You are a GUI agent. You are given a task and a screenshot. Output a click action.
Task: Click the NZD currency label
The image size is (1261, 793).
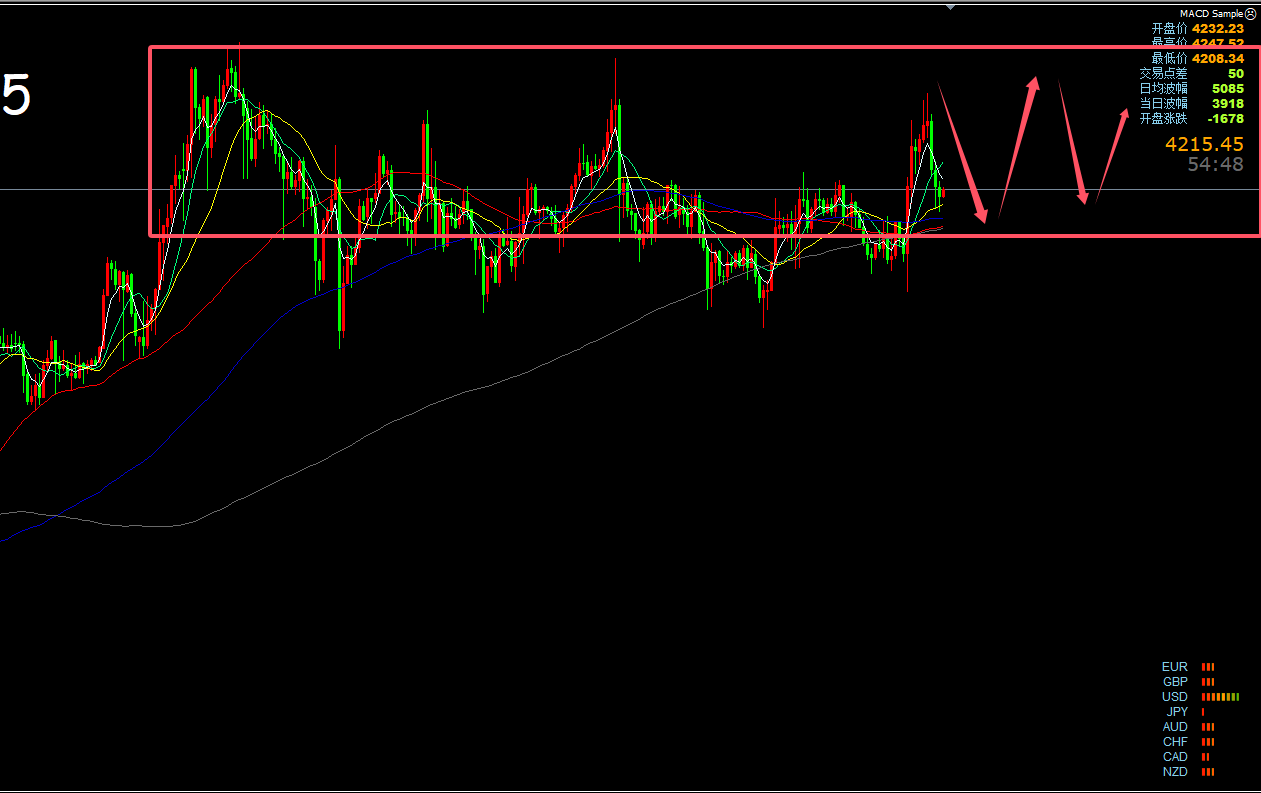coord(1175,772)
